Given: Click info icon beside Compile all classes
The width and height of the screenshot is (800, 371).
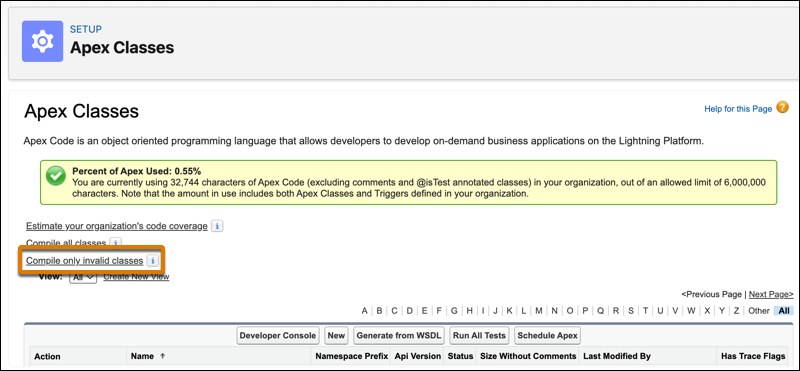Looking at the screenshot, I should [x=116, y=243].
